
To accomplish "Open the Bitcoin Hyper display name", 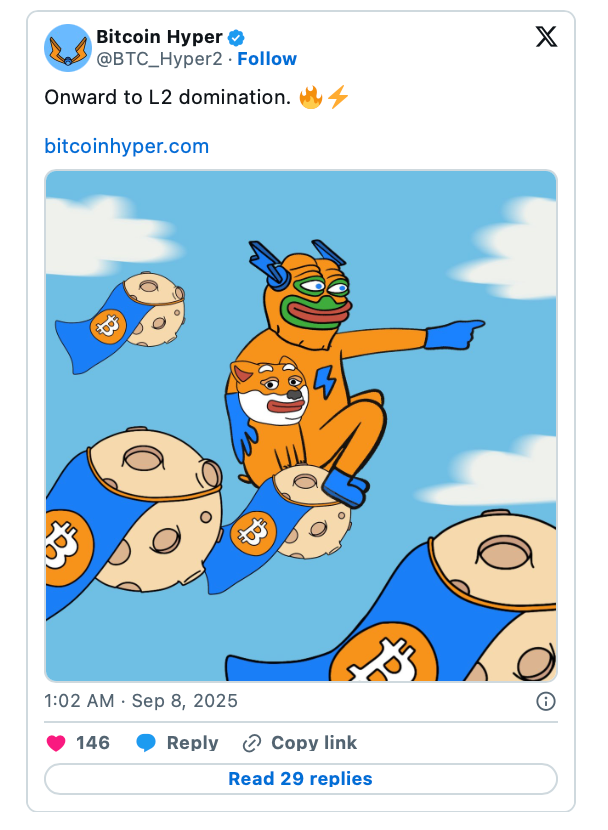I will [159, 37].
